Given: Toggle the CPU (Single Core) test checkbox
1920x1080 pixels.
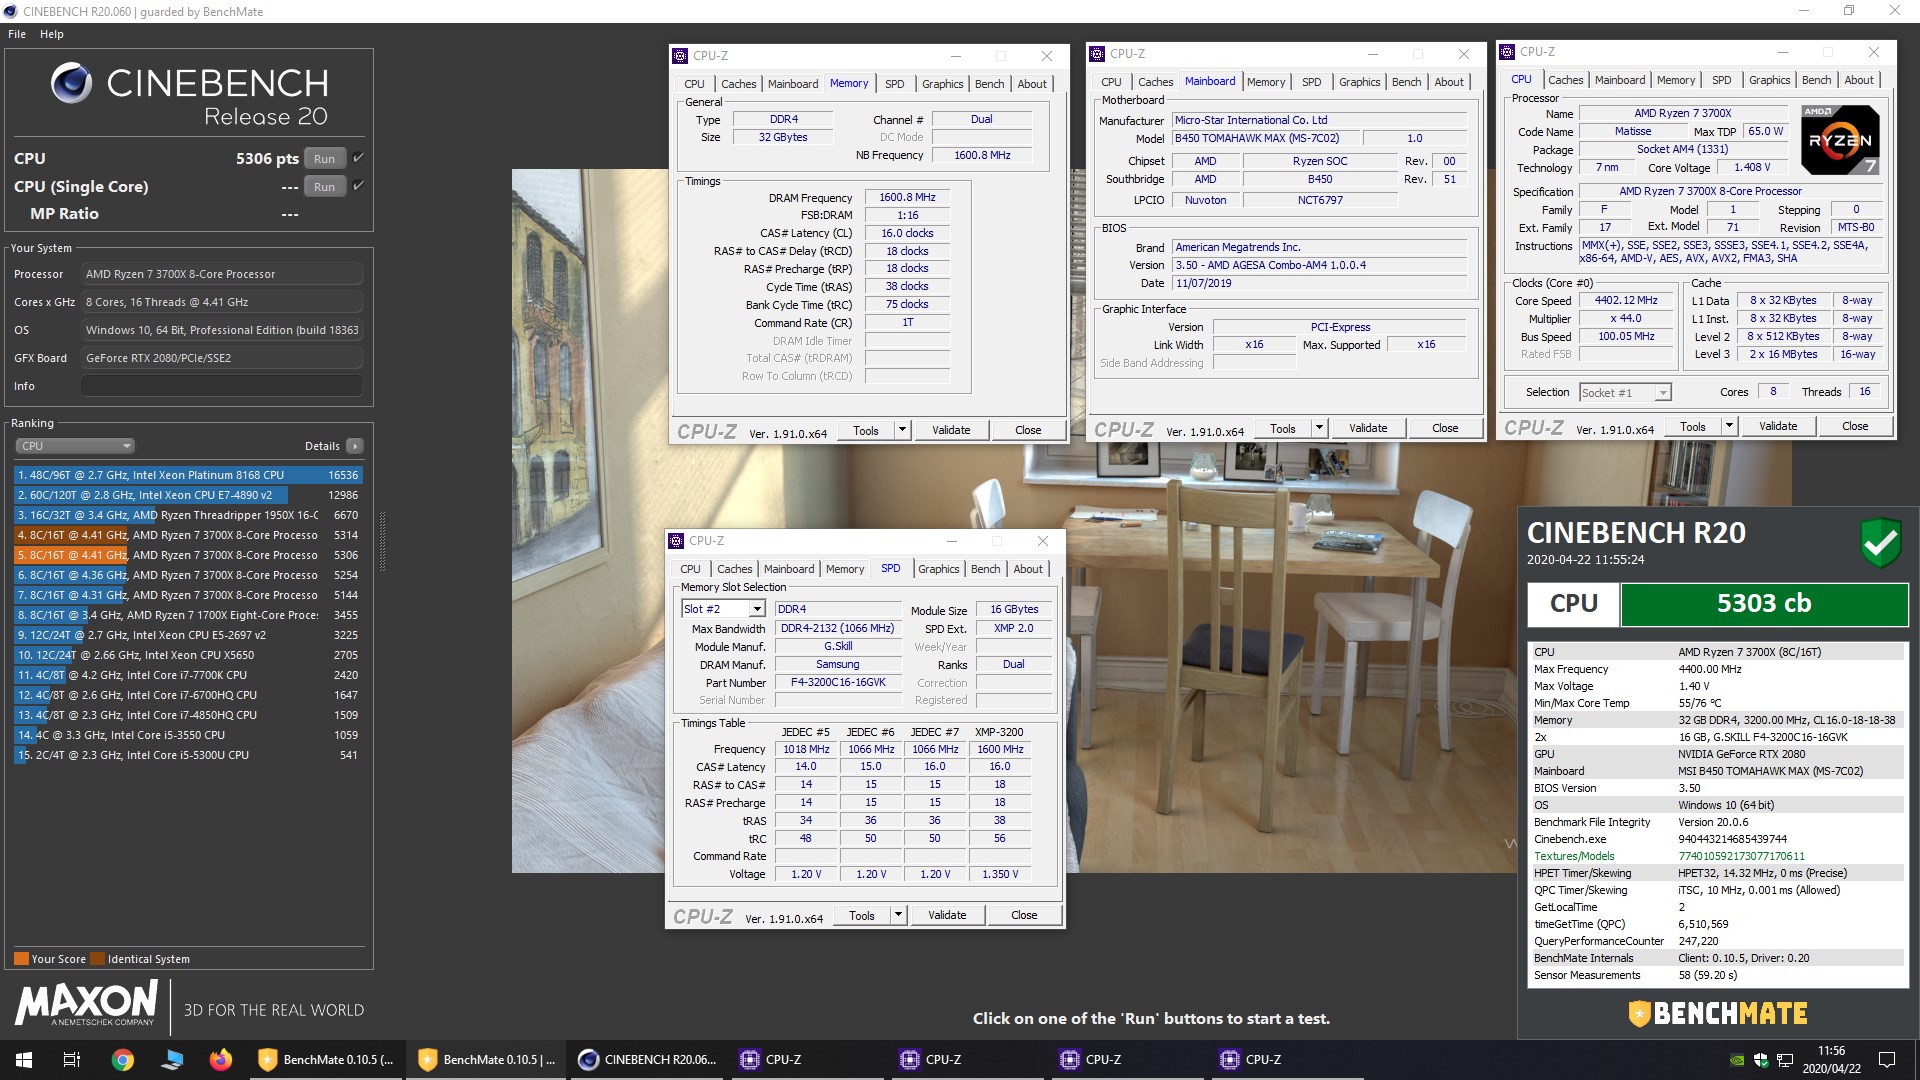Looking at the screenshot, I should coord(358,186).
